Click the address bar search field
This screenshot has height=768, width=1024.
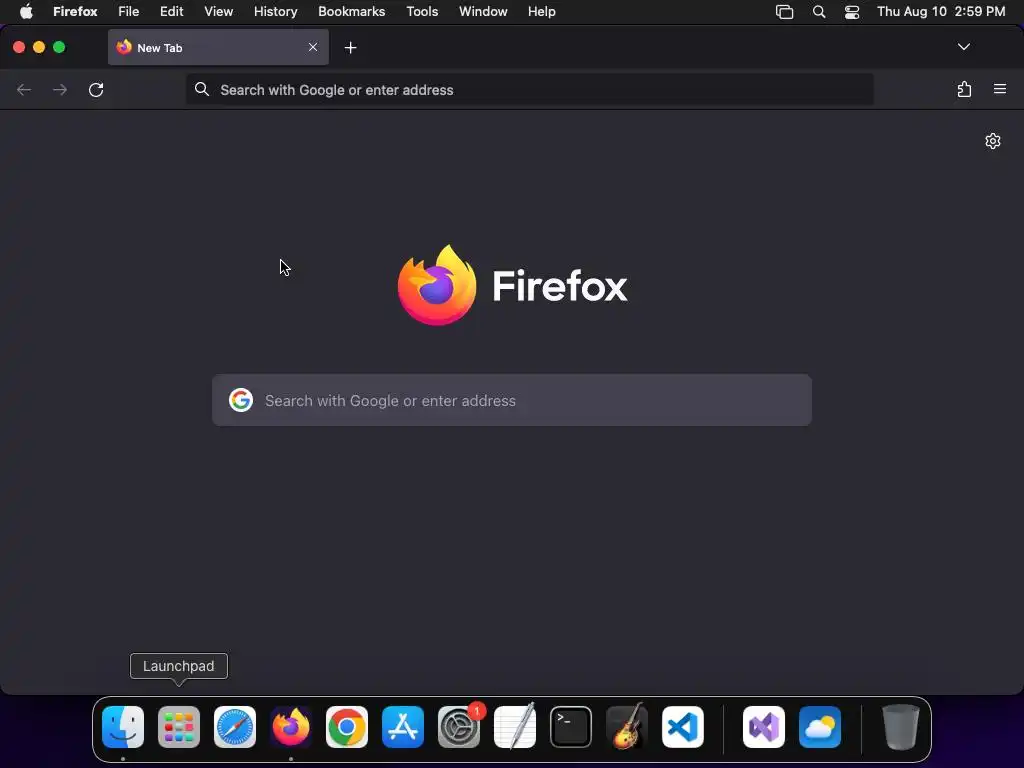[530, 89]
